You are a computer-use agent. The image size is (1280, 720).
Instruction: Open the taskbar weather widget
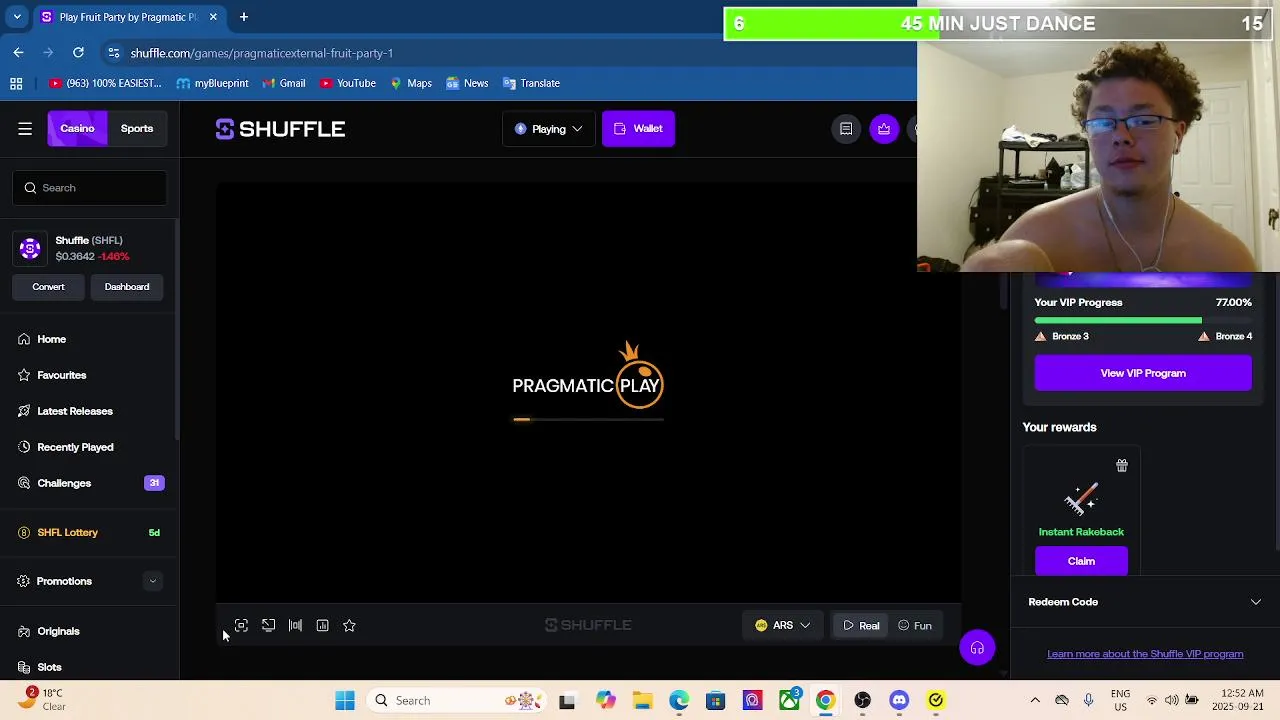coord(45,700)
